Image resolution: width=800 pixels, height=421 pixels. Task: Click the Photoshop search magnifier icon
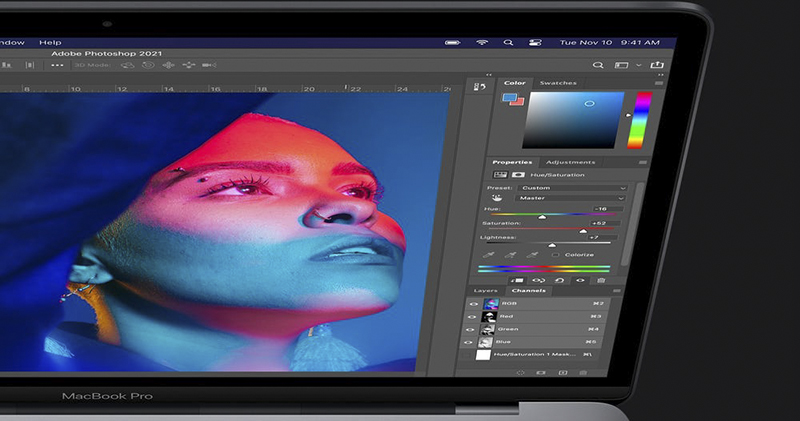(x=598, y=65)
